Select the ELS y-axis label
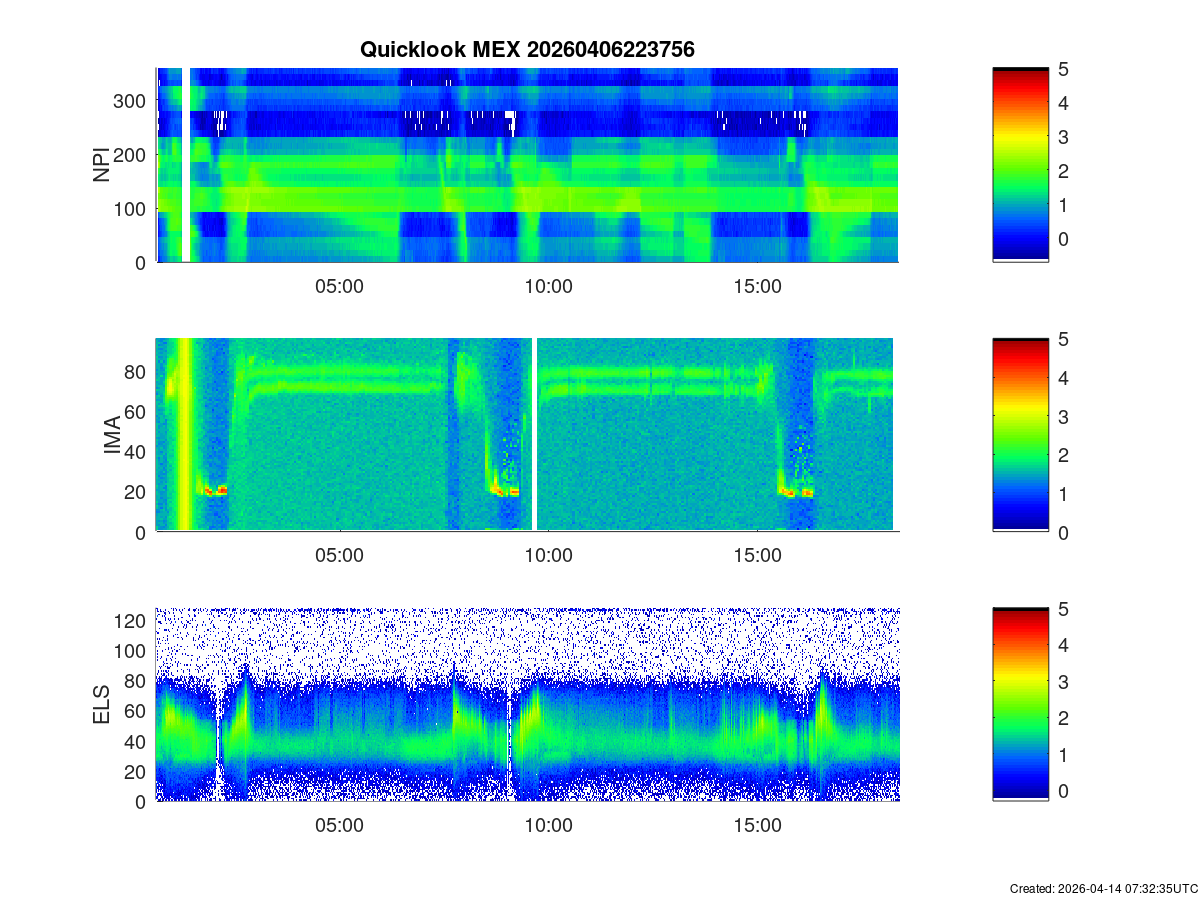Viewport: 1200px width, 900px height. 102,705
